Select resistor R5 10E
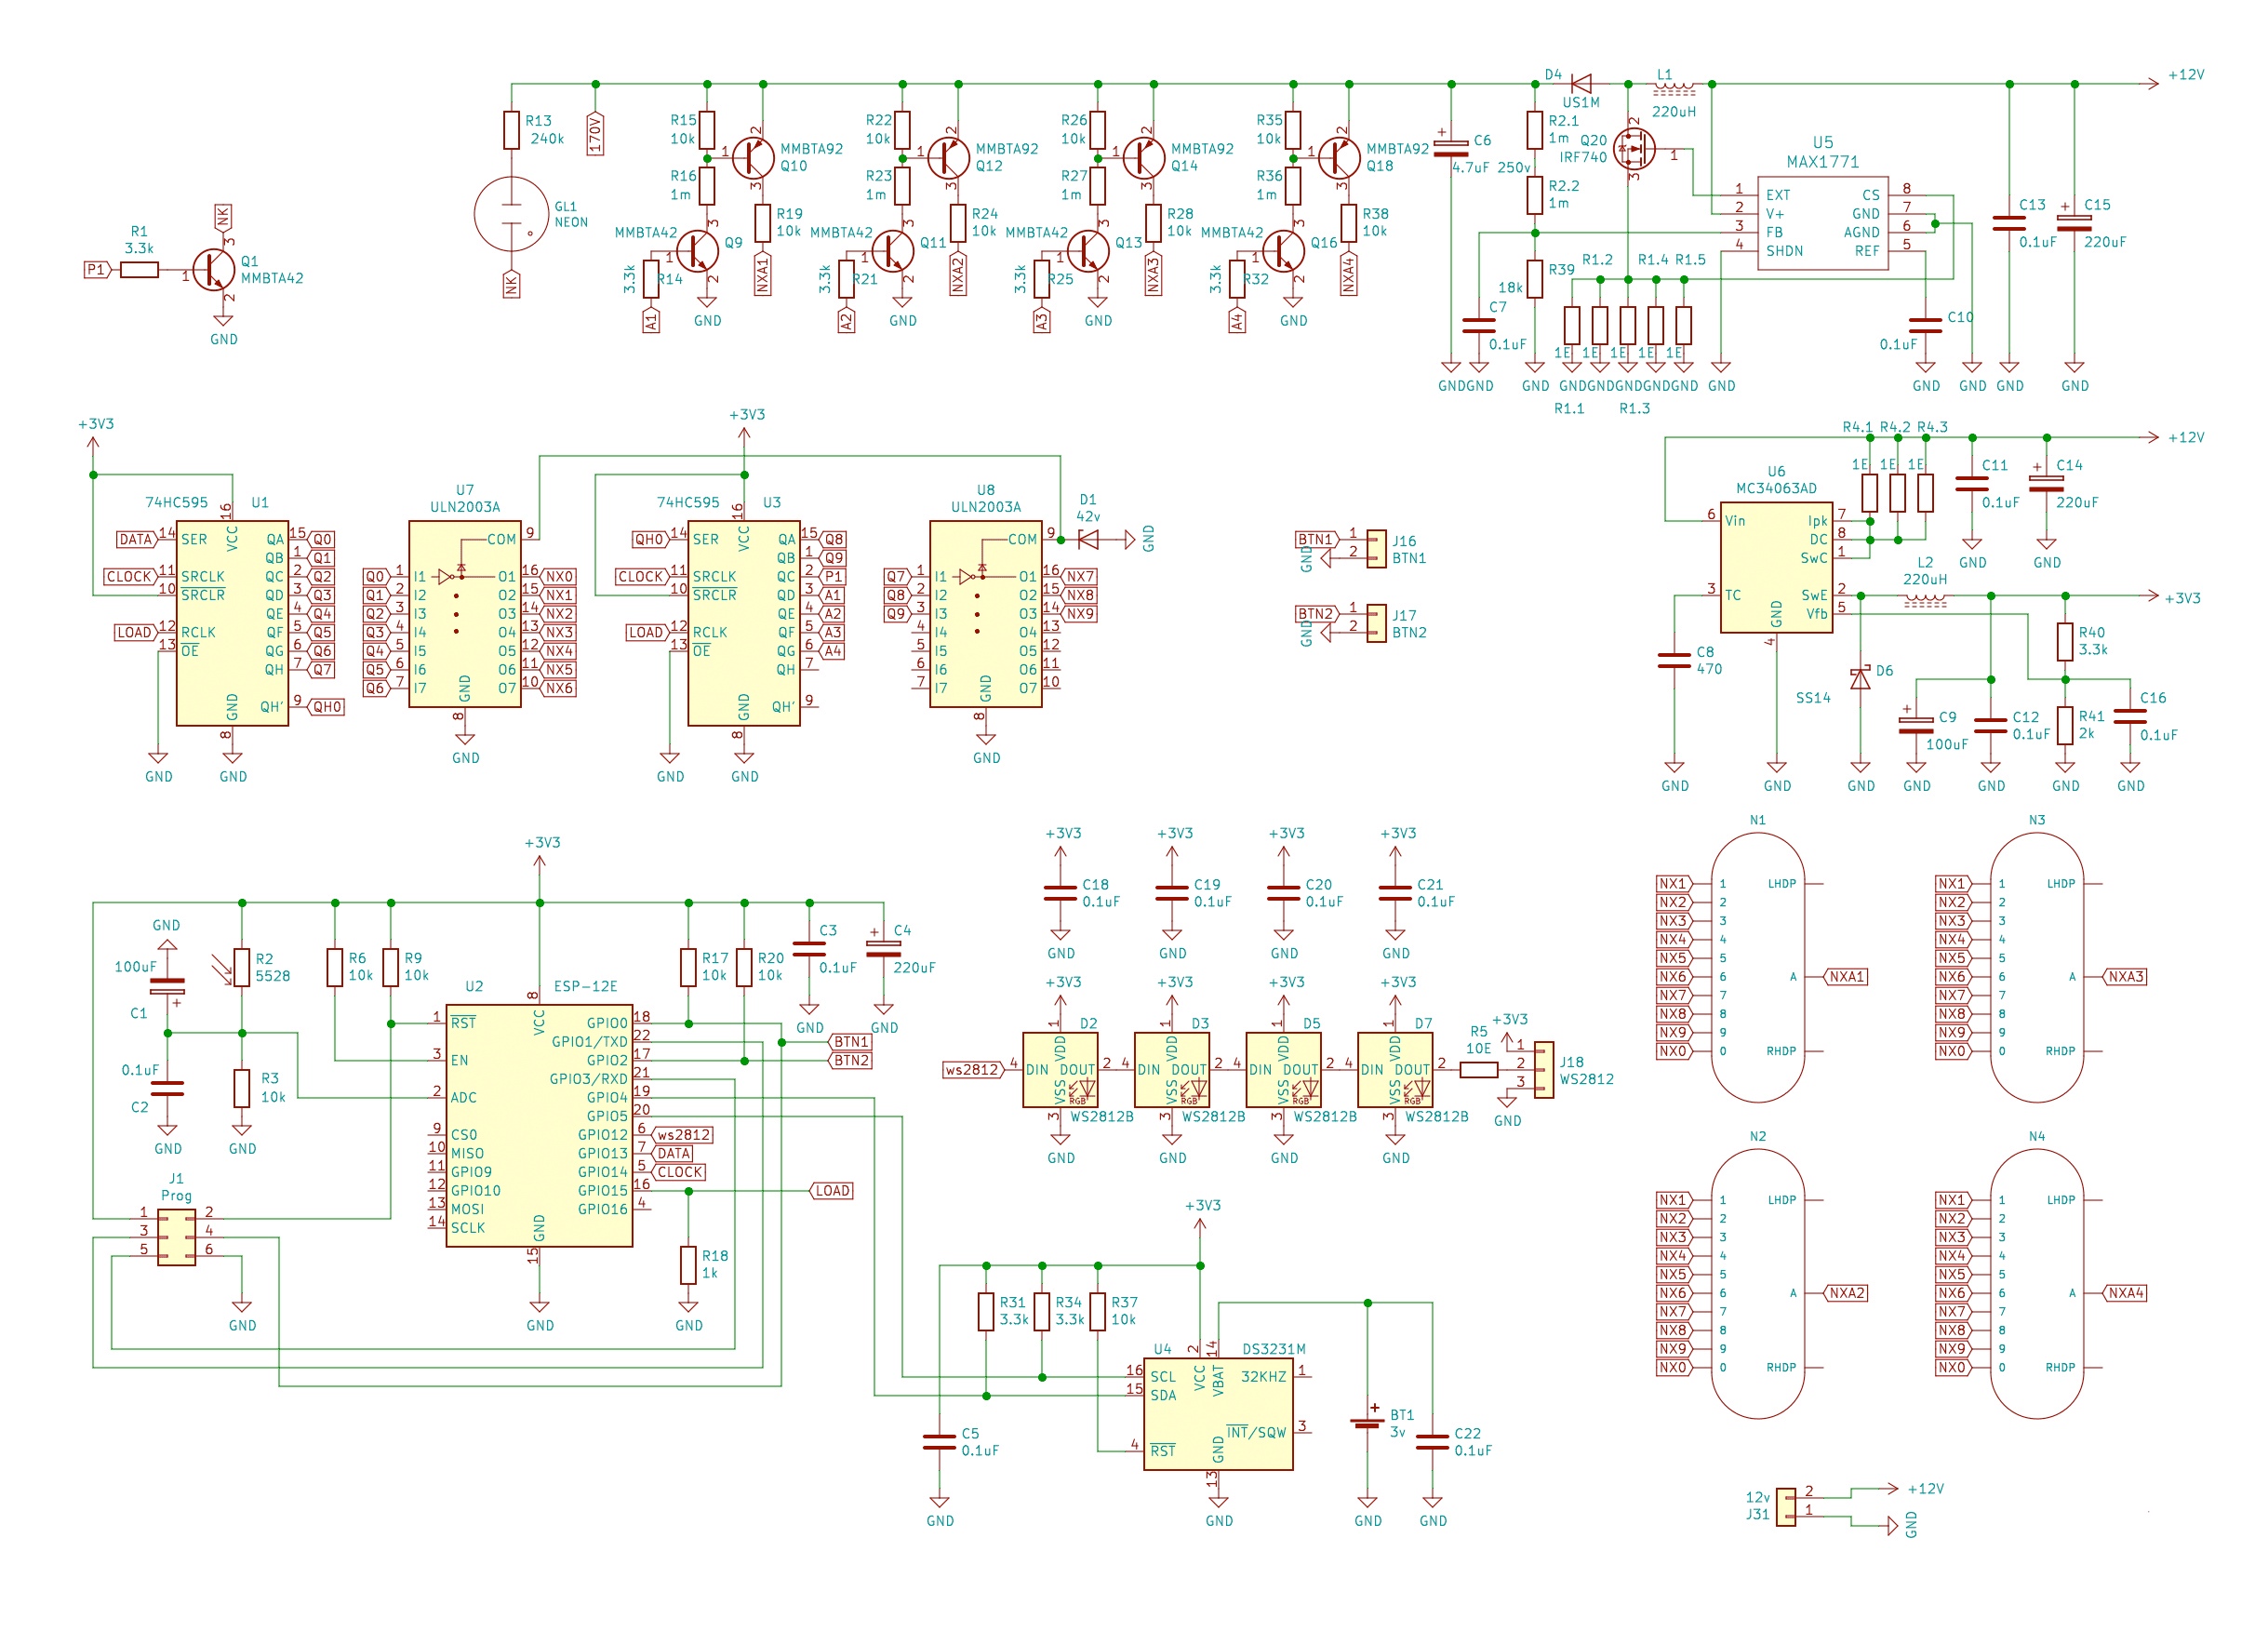The image size is (2268, 1631). click(1479, 1070)
